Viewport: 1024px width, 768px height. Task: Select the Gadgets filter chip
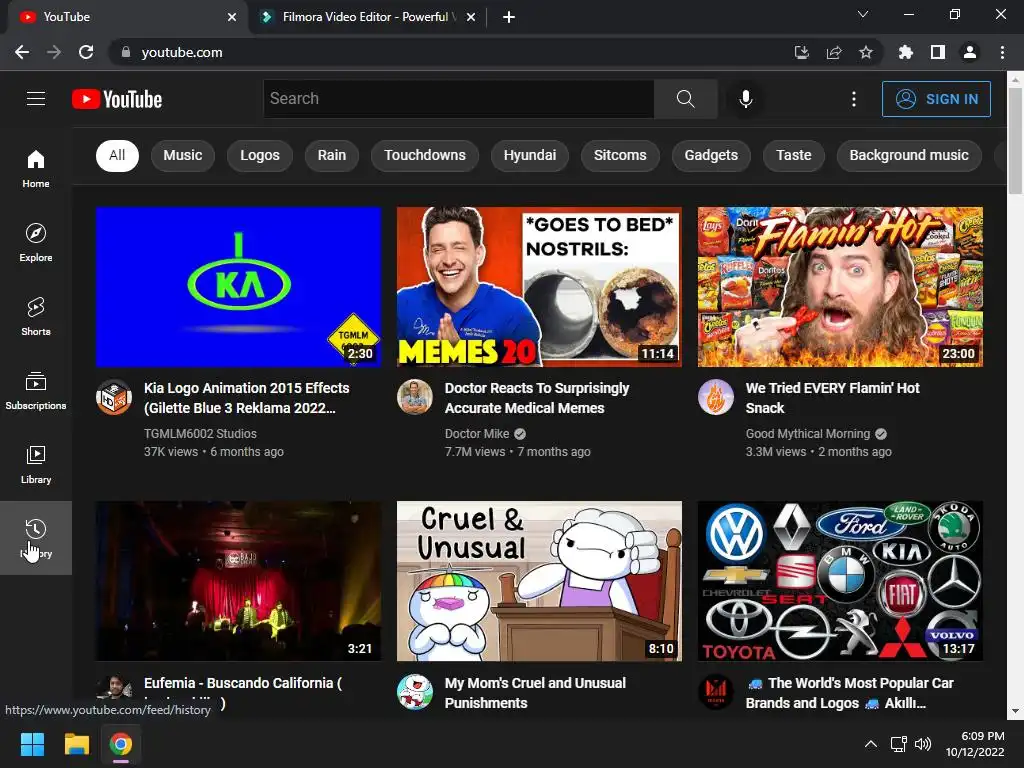click(x=711, y=155)
